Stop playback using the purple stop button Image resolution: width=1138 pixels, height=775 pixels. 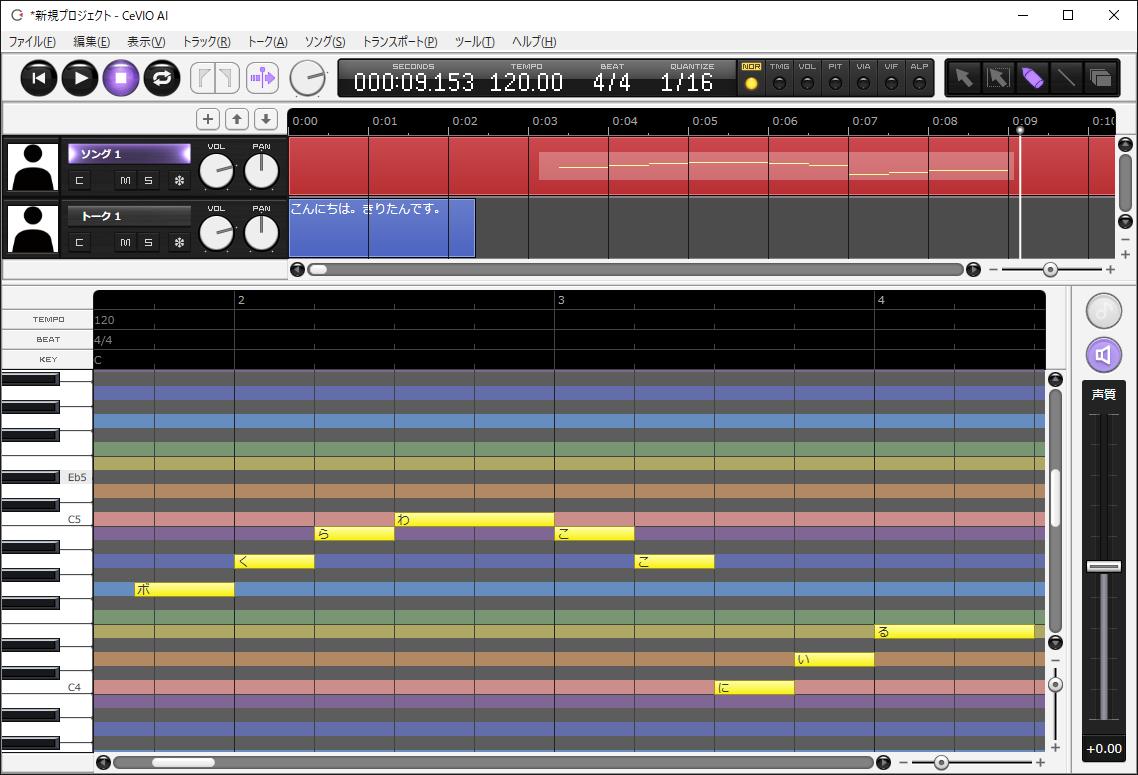click(121, 78)
